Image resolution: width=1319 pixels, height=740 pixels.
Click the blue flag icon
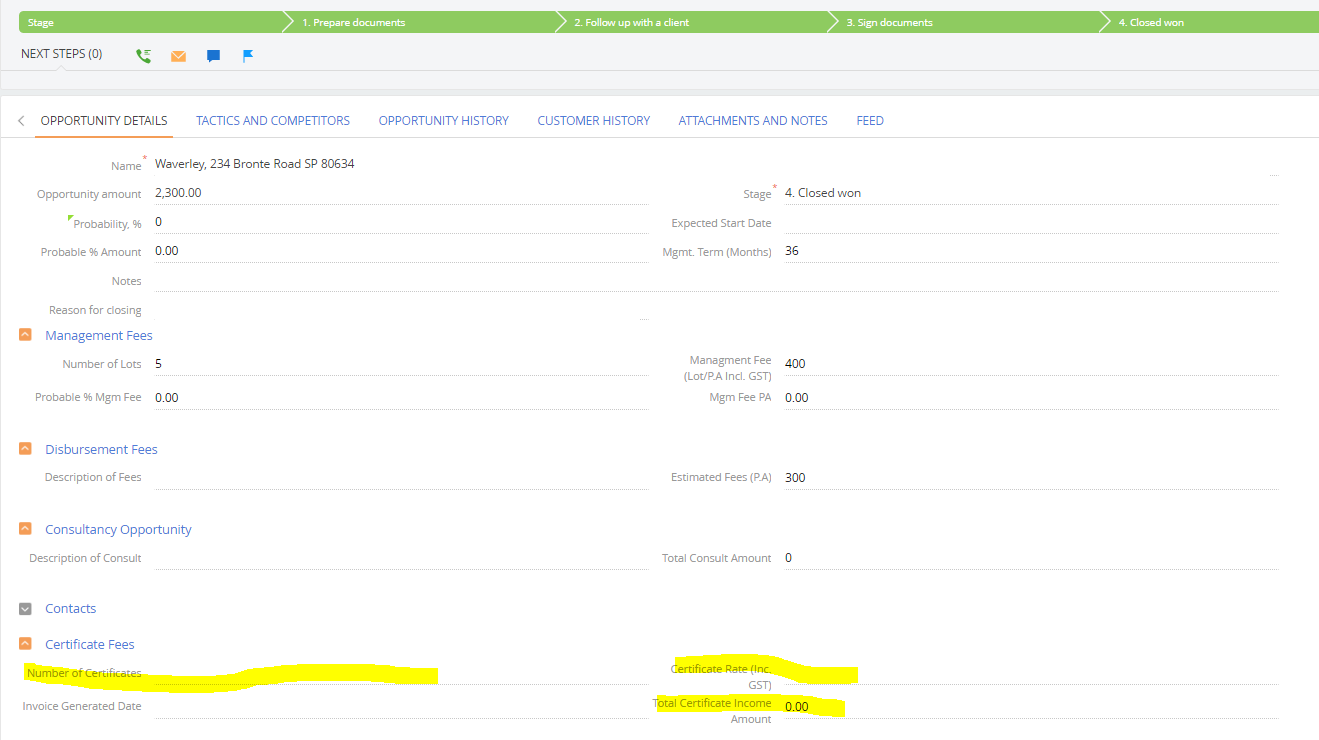pos(248,56)
